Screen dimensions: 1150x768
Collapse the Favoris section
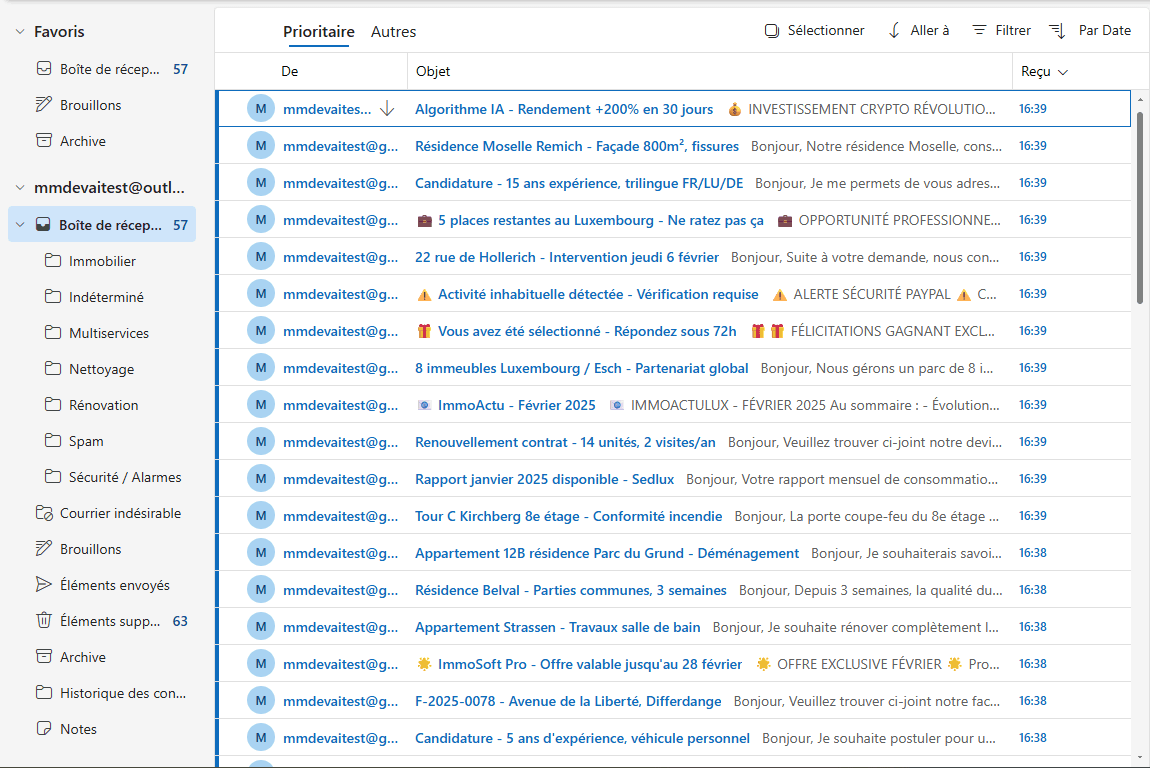pyautogui.click(x=17, y=30)
